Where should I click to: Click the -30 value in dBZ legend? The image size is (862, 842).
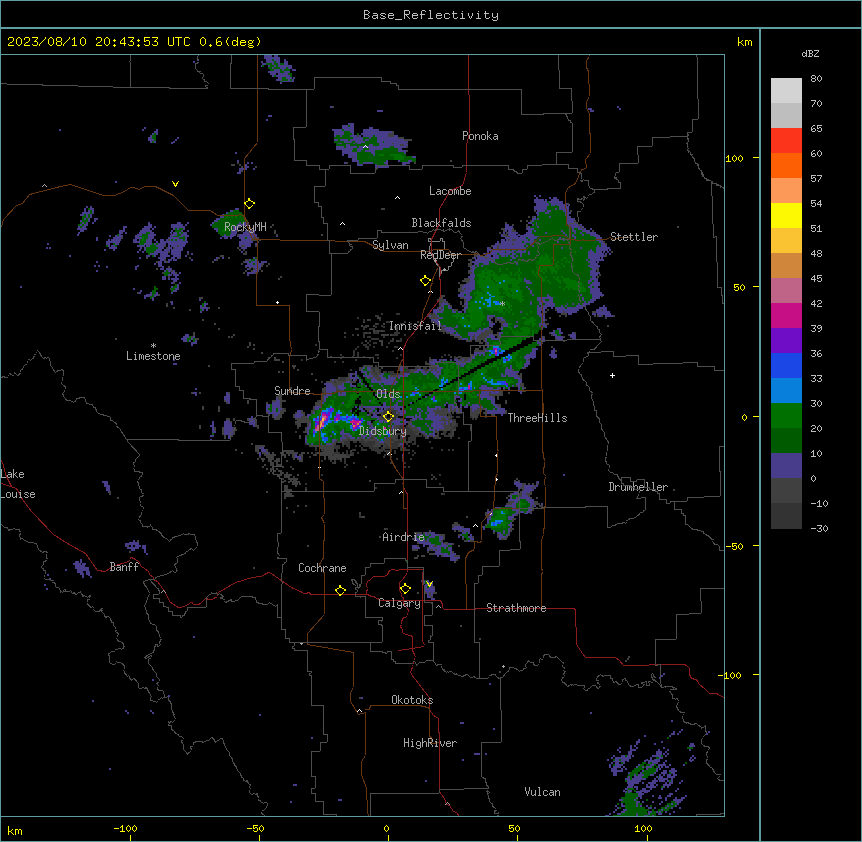(x=819, y=529)
